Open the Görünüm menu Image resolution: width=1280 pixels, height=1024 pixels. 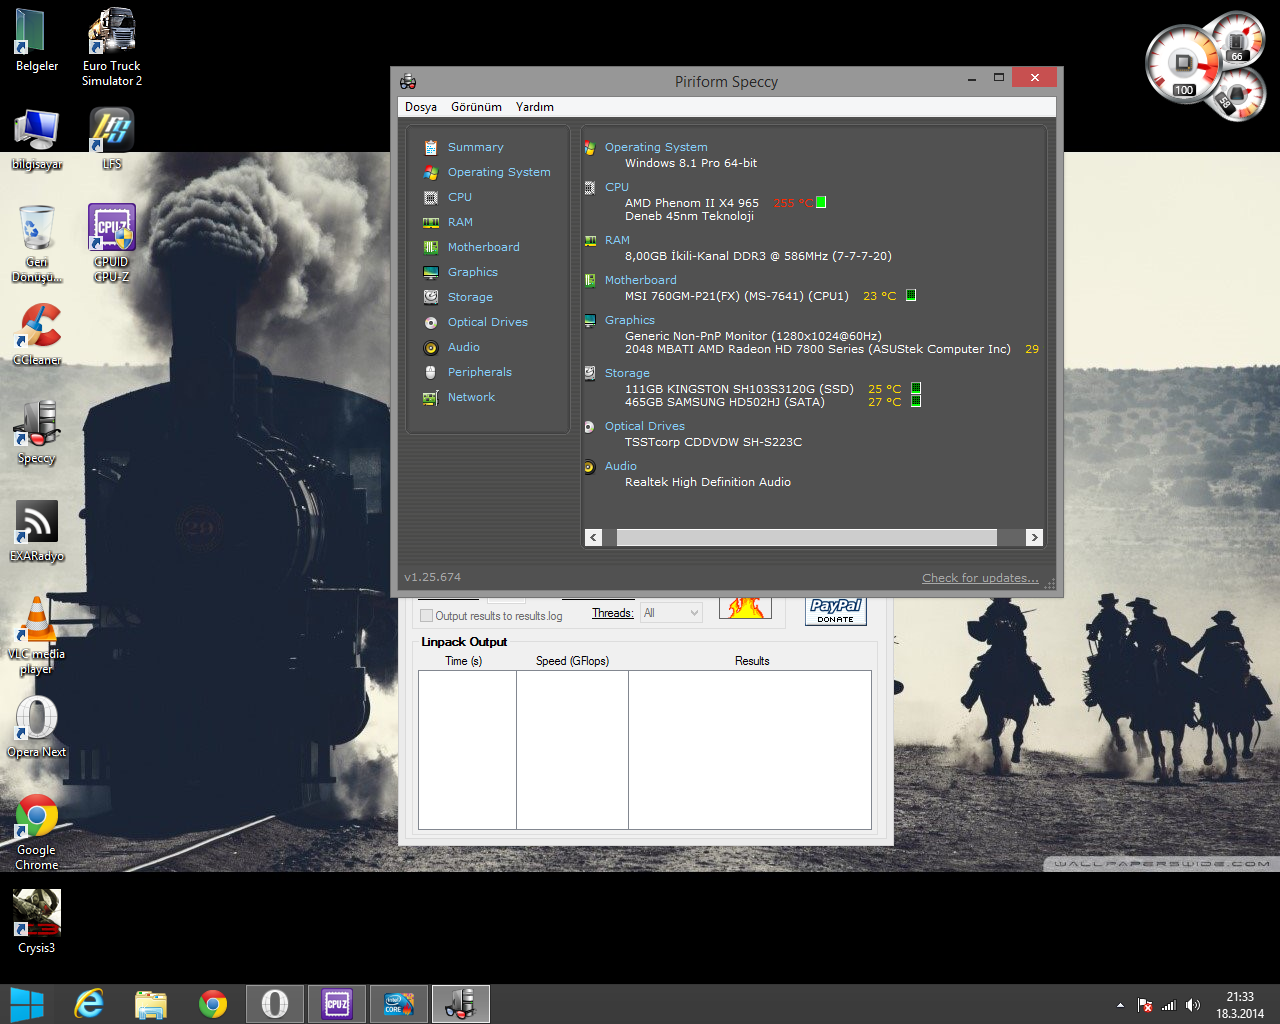coord(476,107)
